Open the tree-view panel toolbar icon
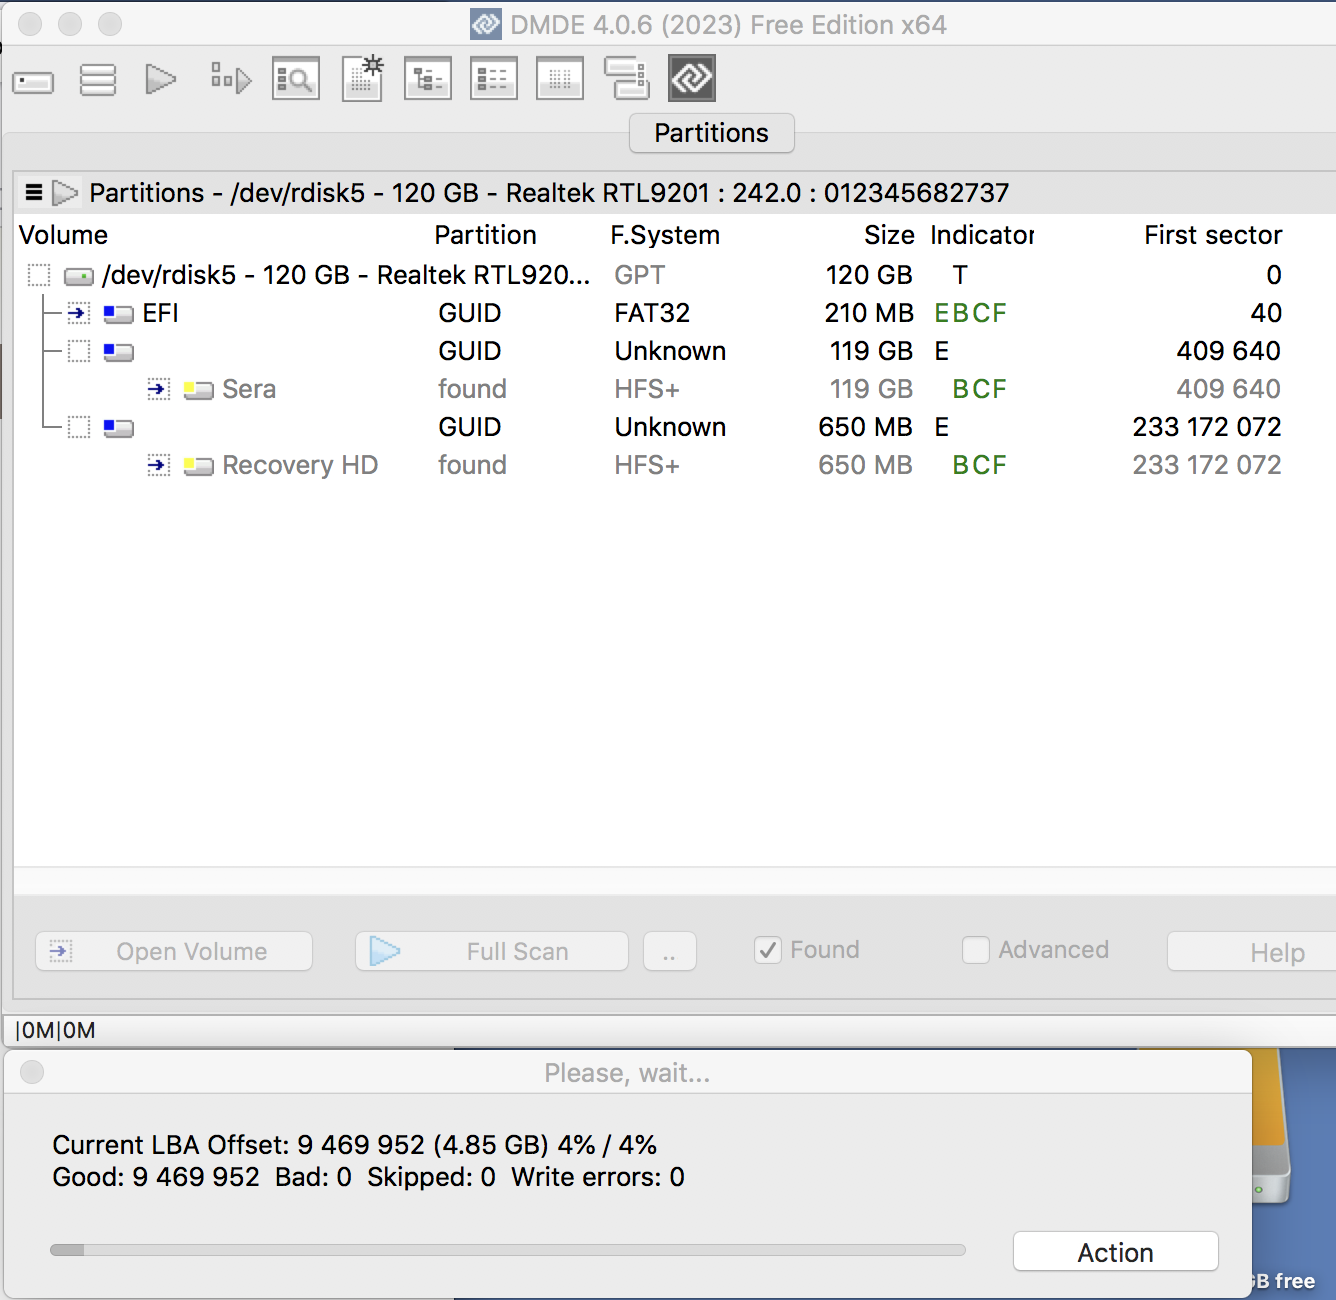 (428, 79)
